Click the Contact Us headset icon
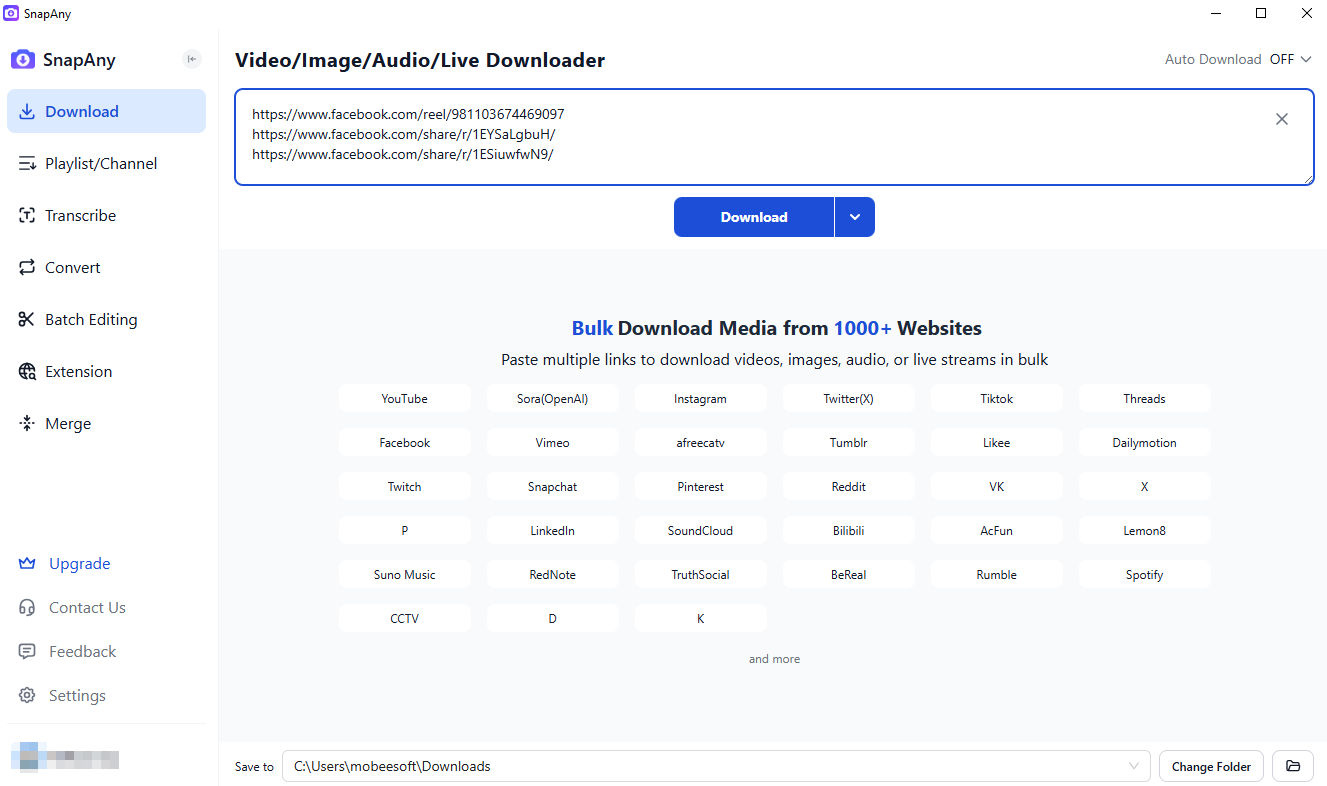 pos(27,608)
